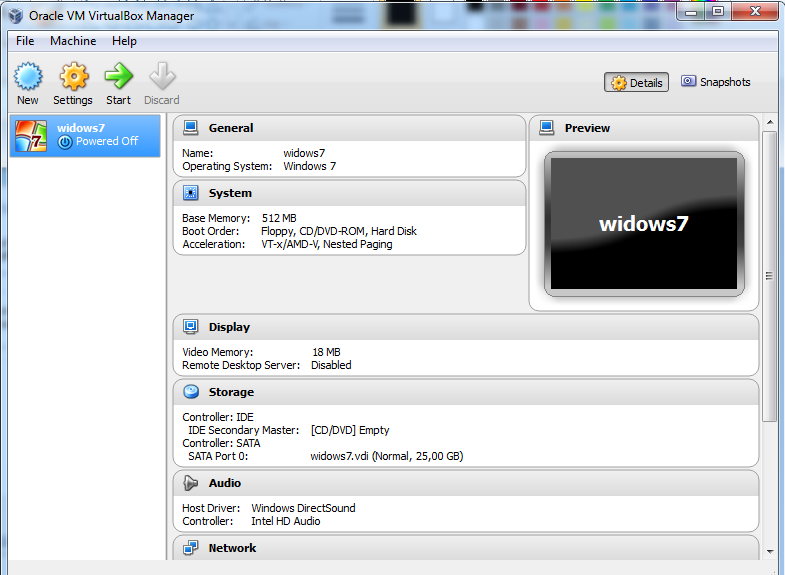Switch to the Snapshots view
The height and width of the screenshot is (575, 785).
[x=716, y=82]
